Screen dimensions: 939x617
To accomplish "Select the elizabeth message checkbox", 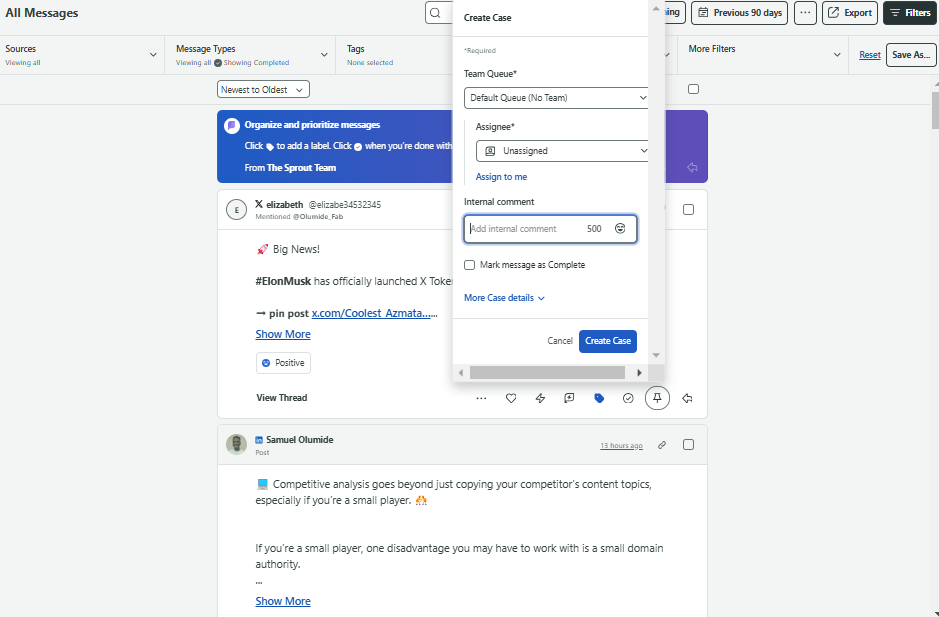I will click(x=689, y=210).
